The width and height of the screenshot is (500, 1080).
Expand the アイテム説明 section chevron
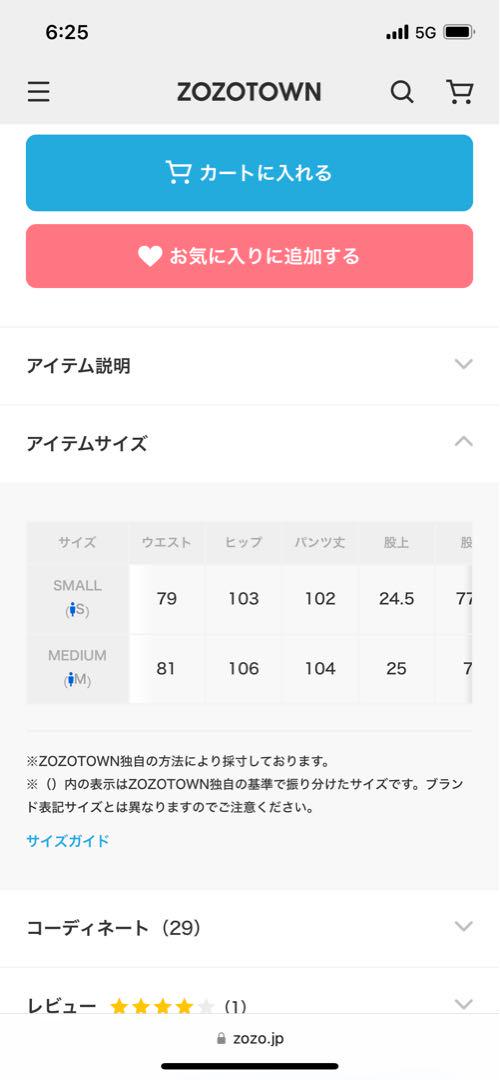coord(463,364)
